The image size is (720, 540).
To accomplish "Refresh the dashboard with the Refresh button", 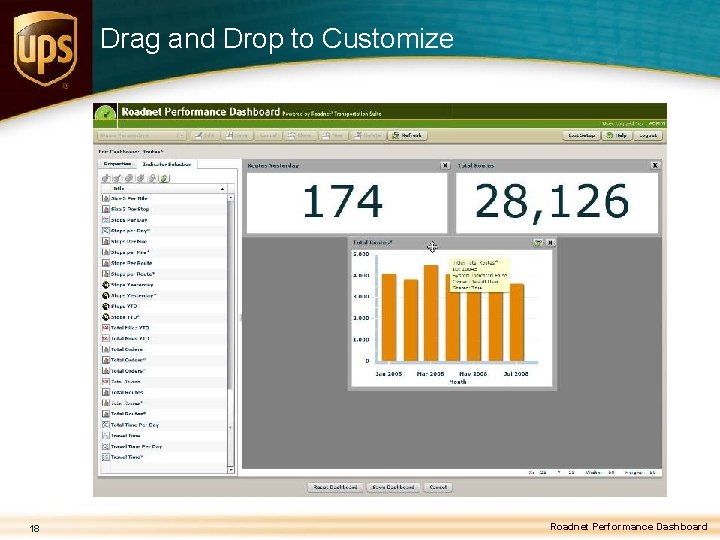I will [x=407, y=135].
